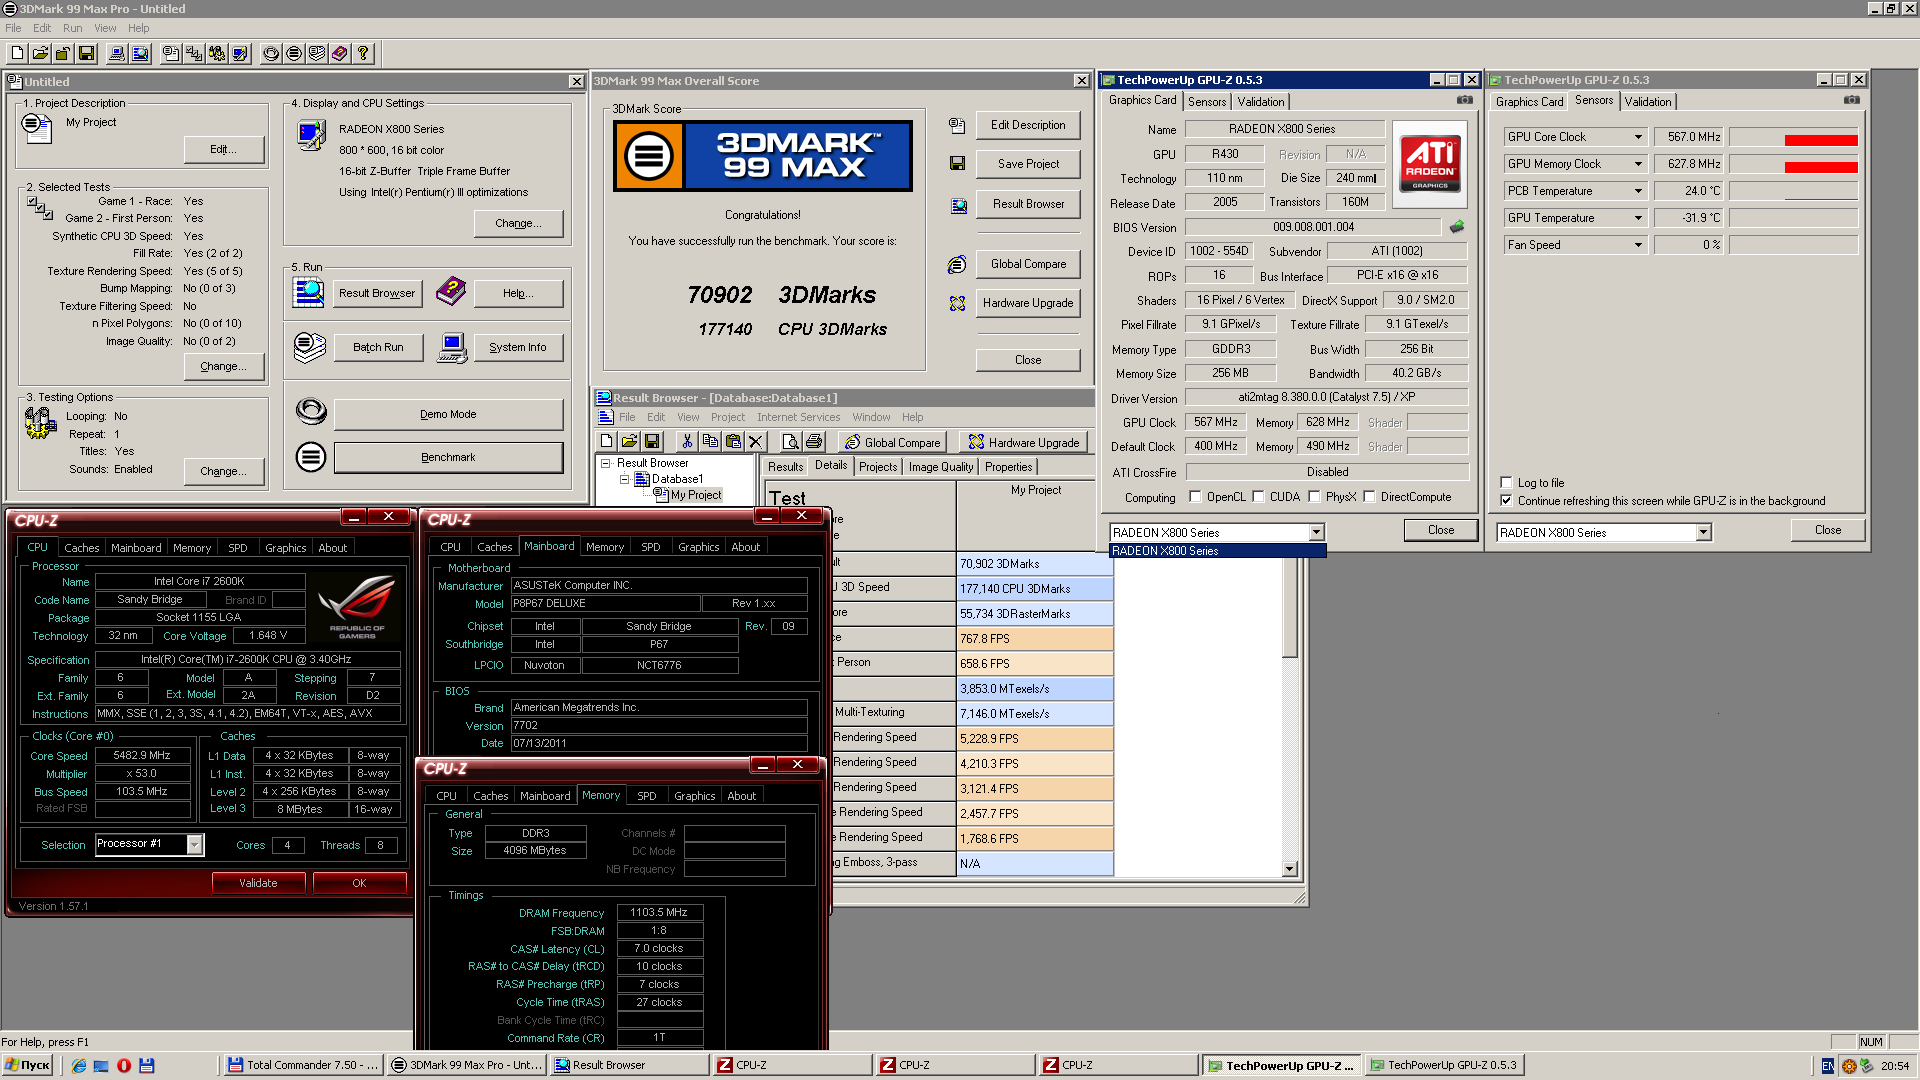
Task: Check the Log to file option
Action: point(1506,482)
